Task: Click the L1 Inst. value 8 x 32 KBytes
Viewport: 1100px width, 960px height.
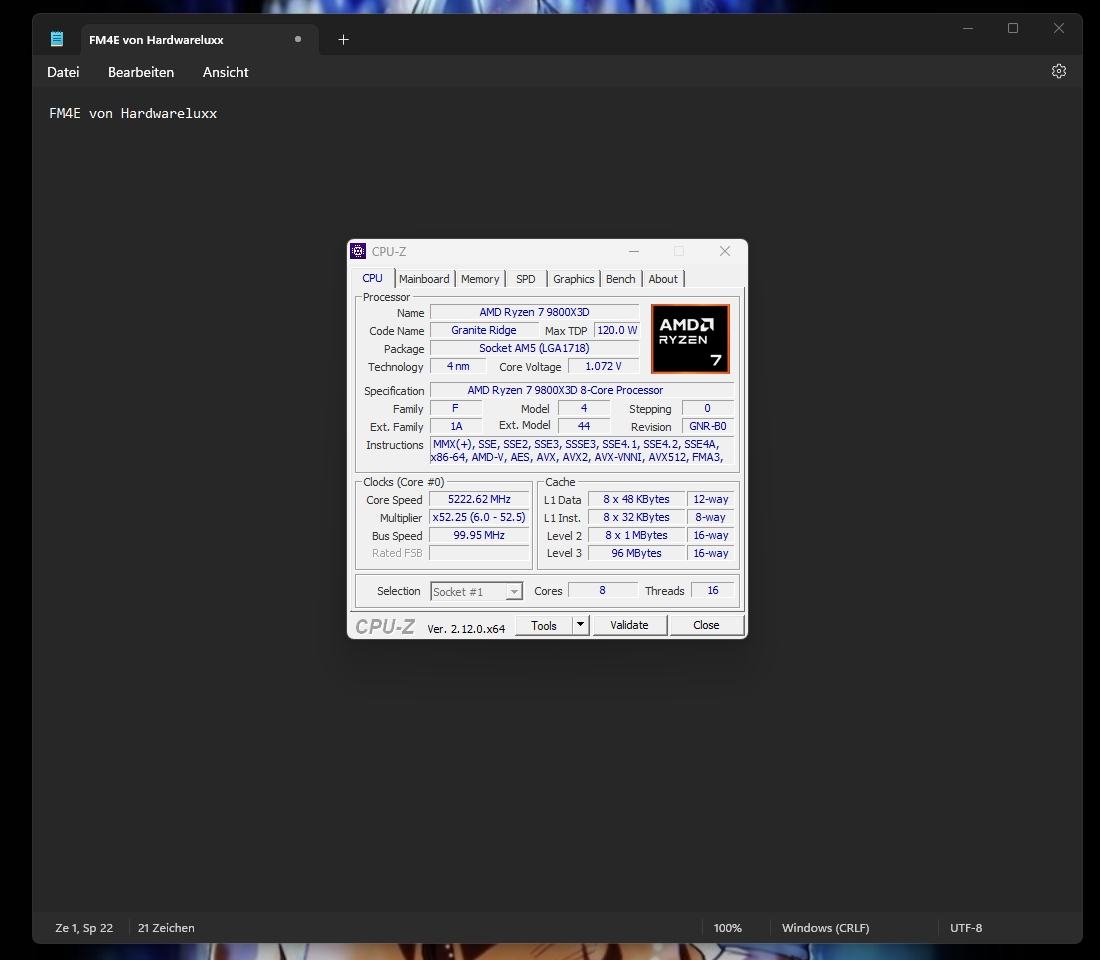Action: pos(636,517)
